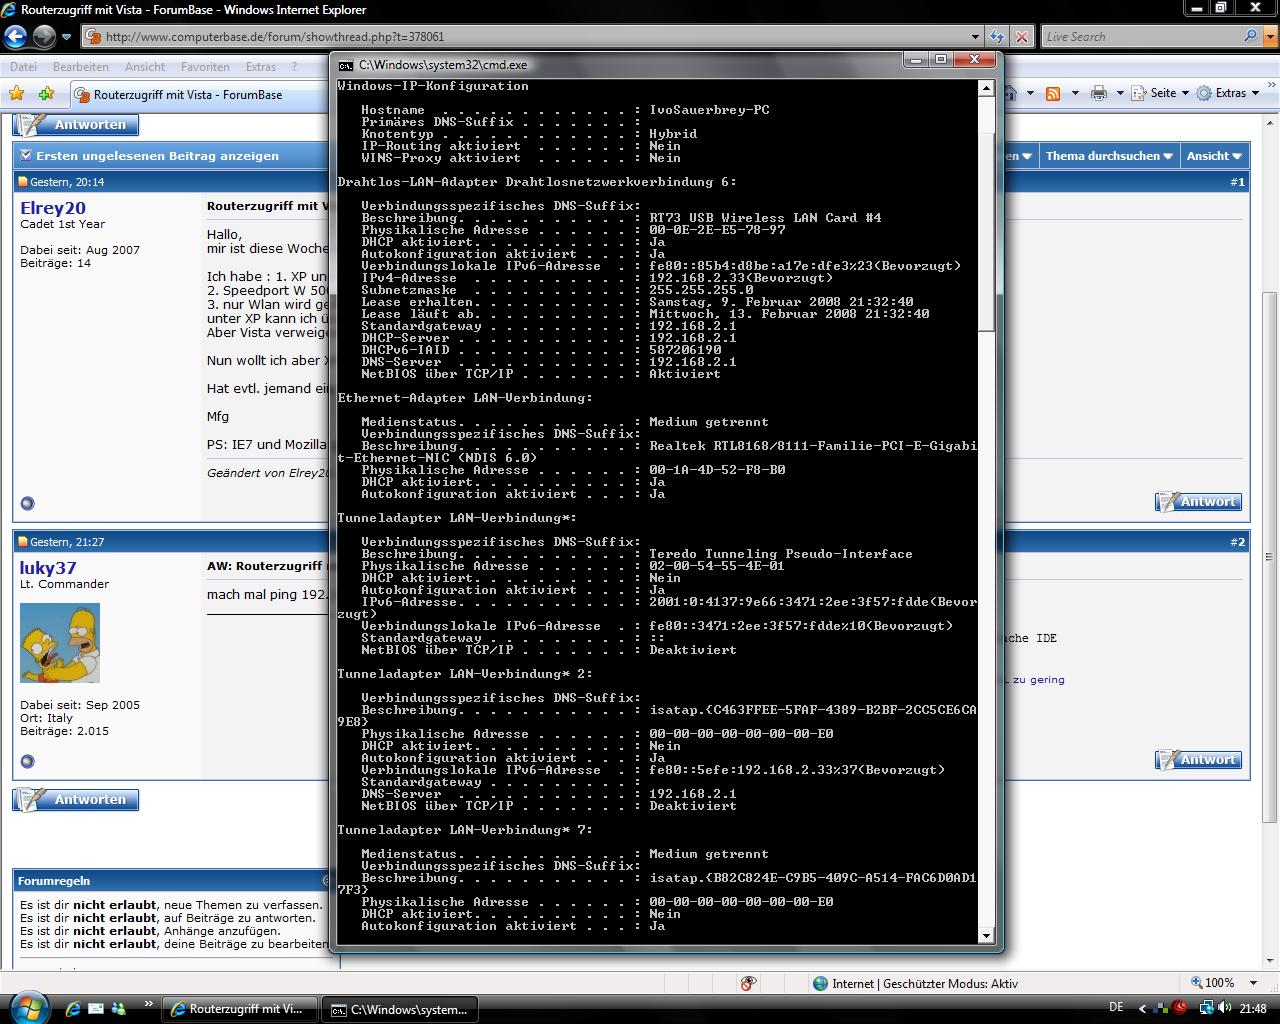1280x1024 pixels.
Task: Click into the Live Search box
Action: [1140, 37]
